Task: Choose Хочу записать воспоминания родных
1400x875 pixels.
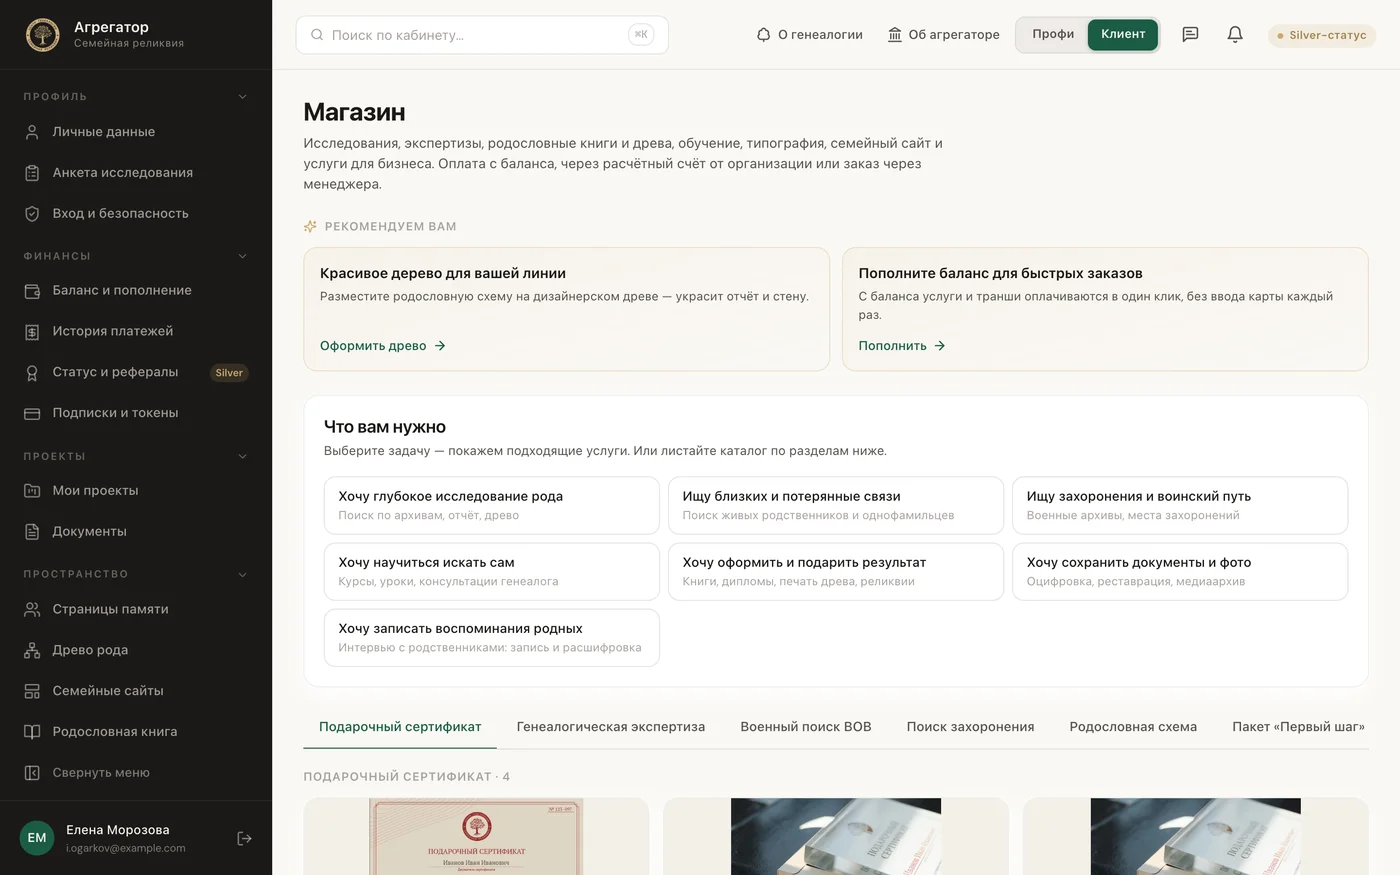Action: click(x=492, y=638)
